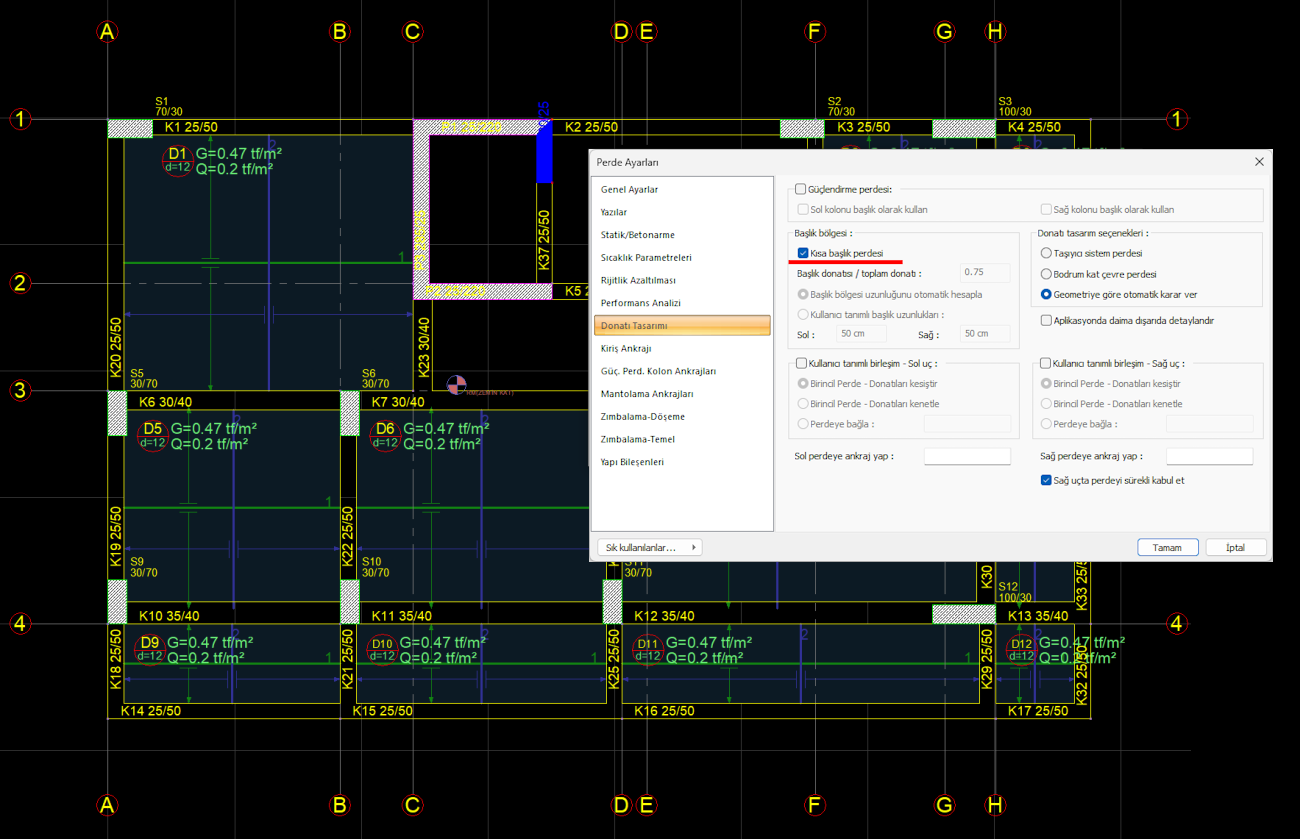Viewport: 1300px width, 839px height.
Task: Confirm with the Tamam button
Action: pyautogui.click(x=1167, y=547)
